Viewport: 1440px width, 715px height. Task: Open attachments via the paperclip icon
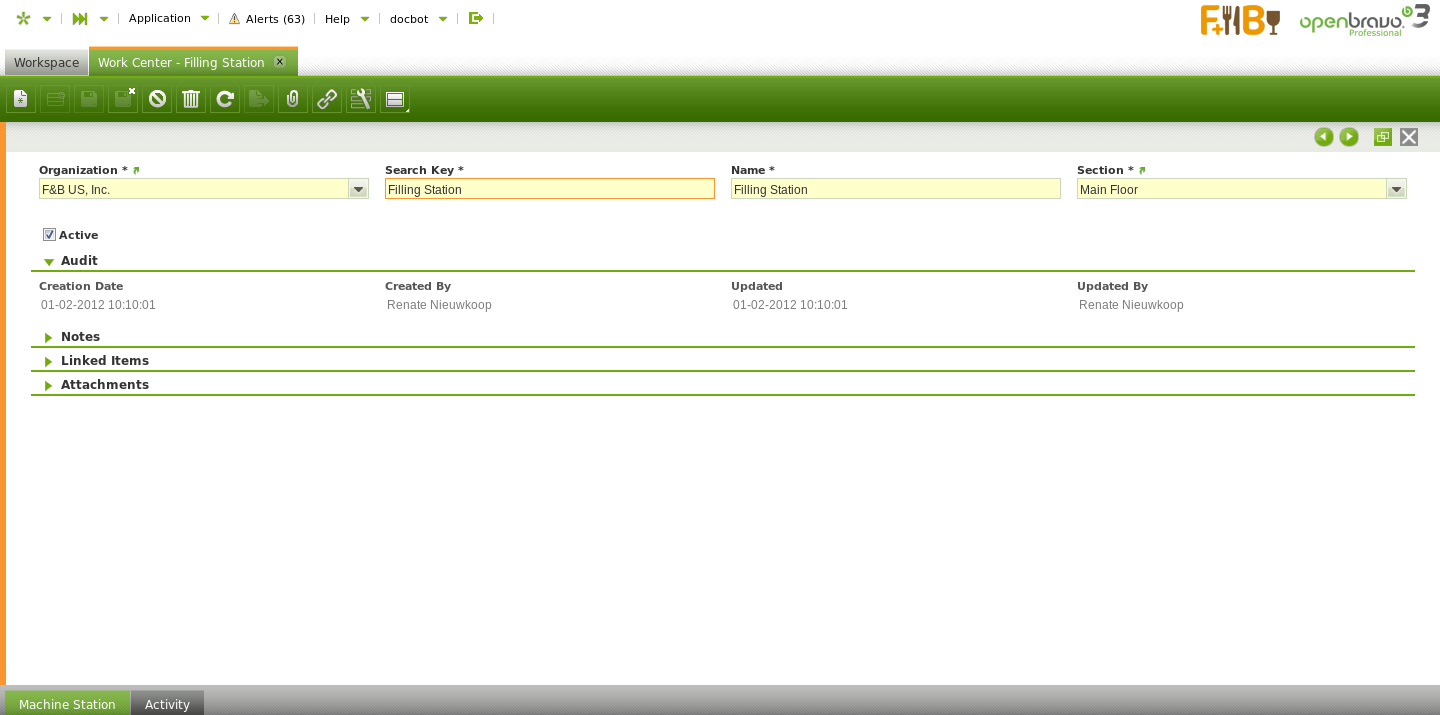click(293, 99)
